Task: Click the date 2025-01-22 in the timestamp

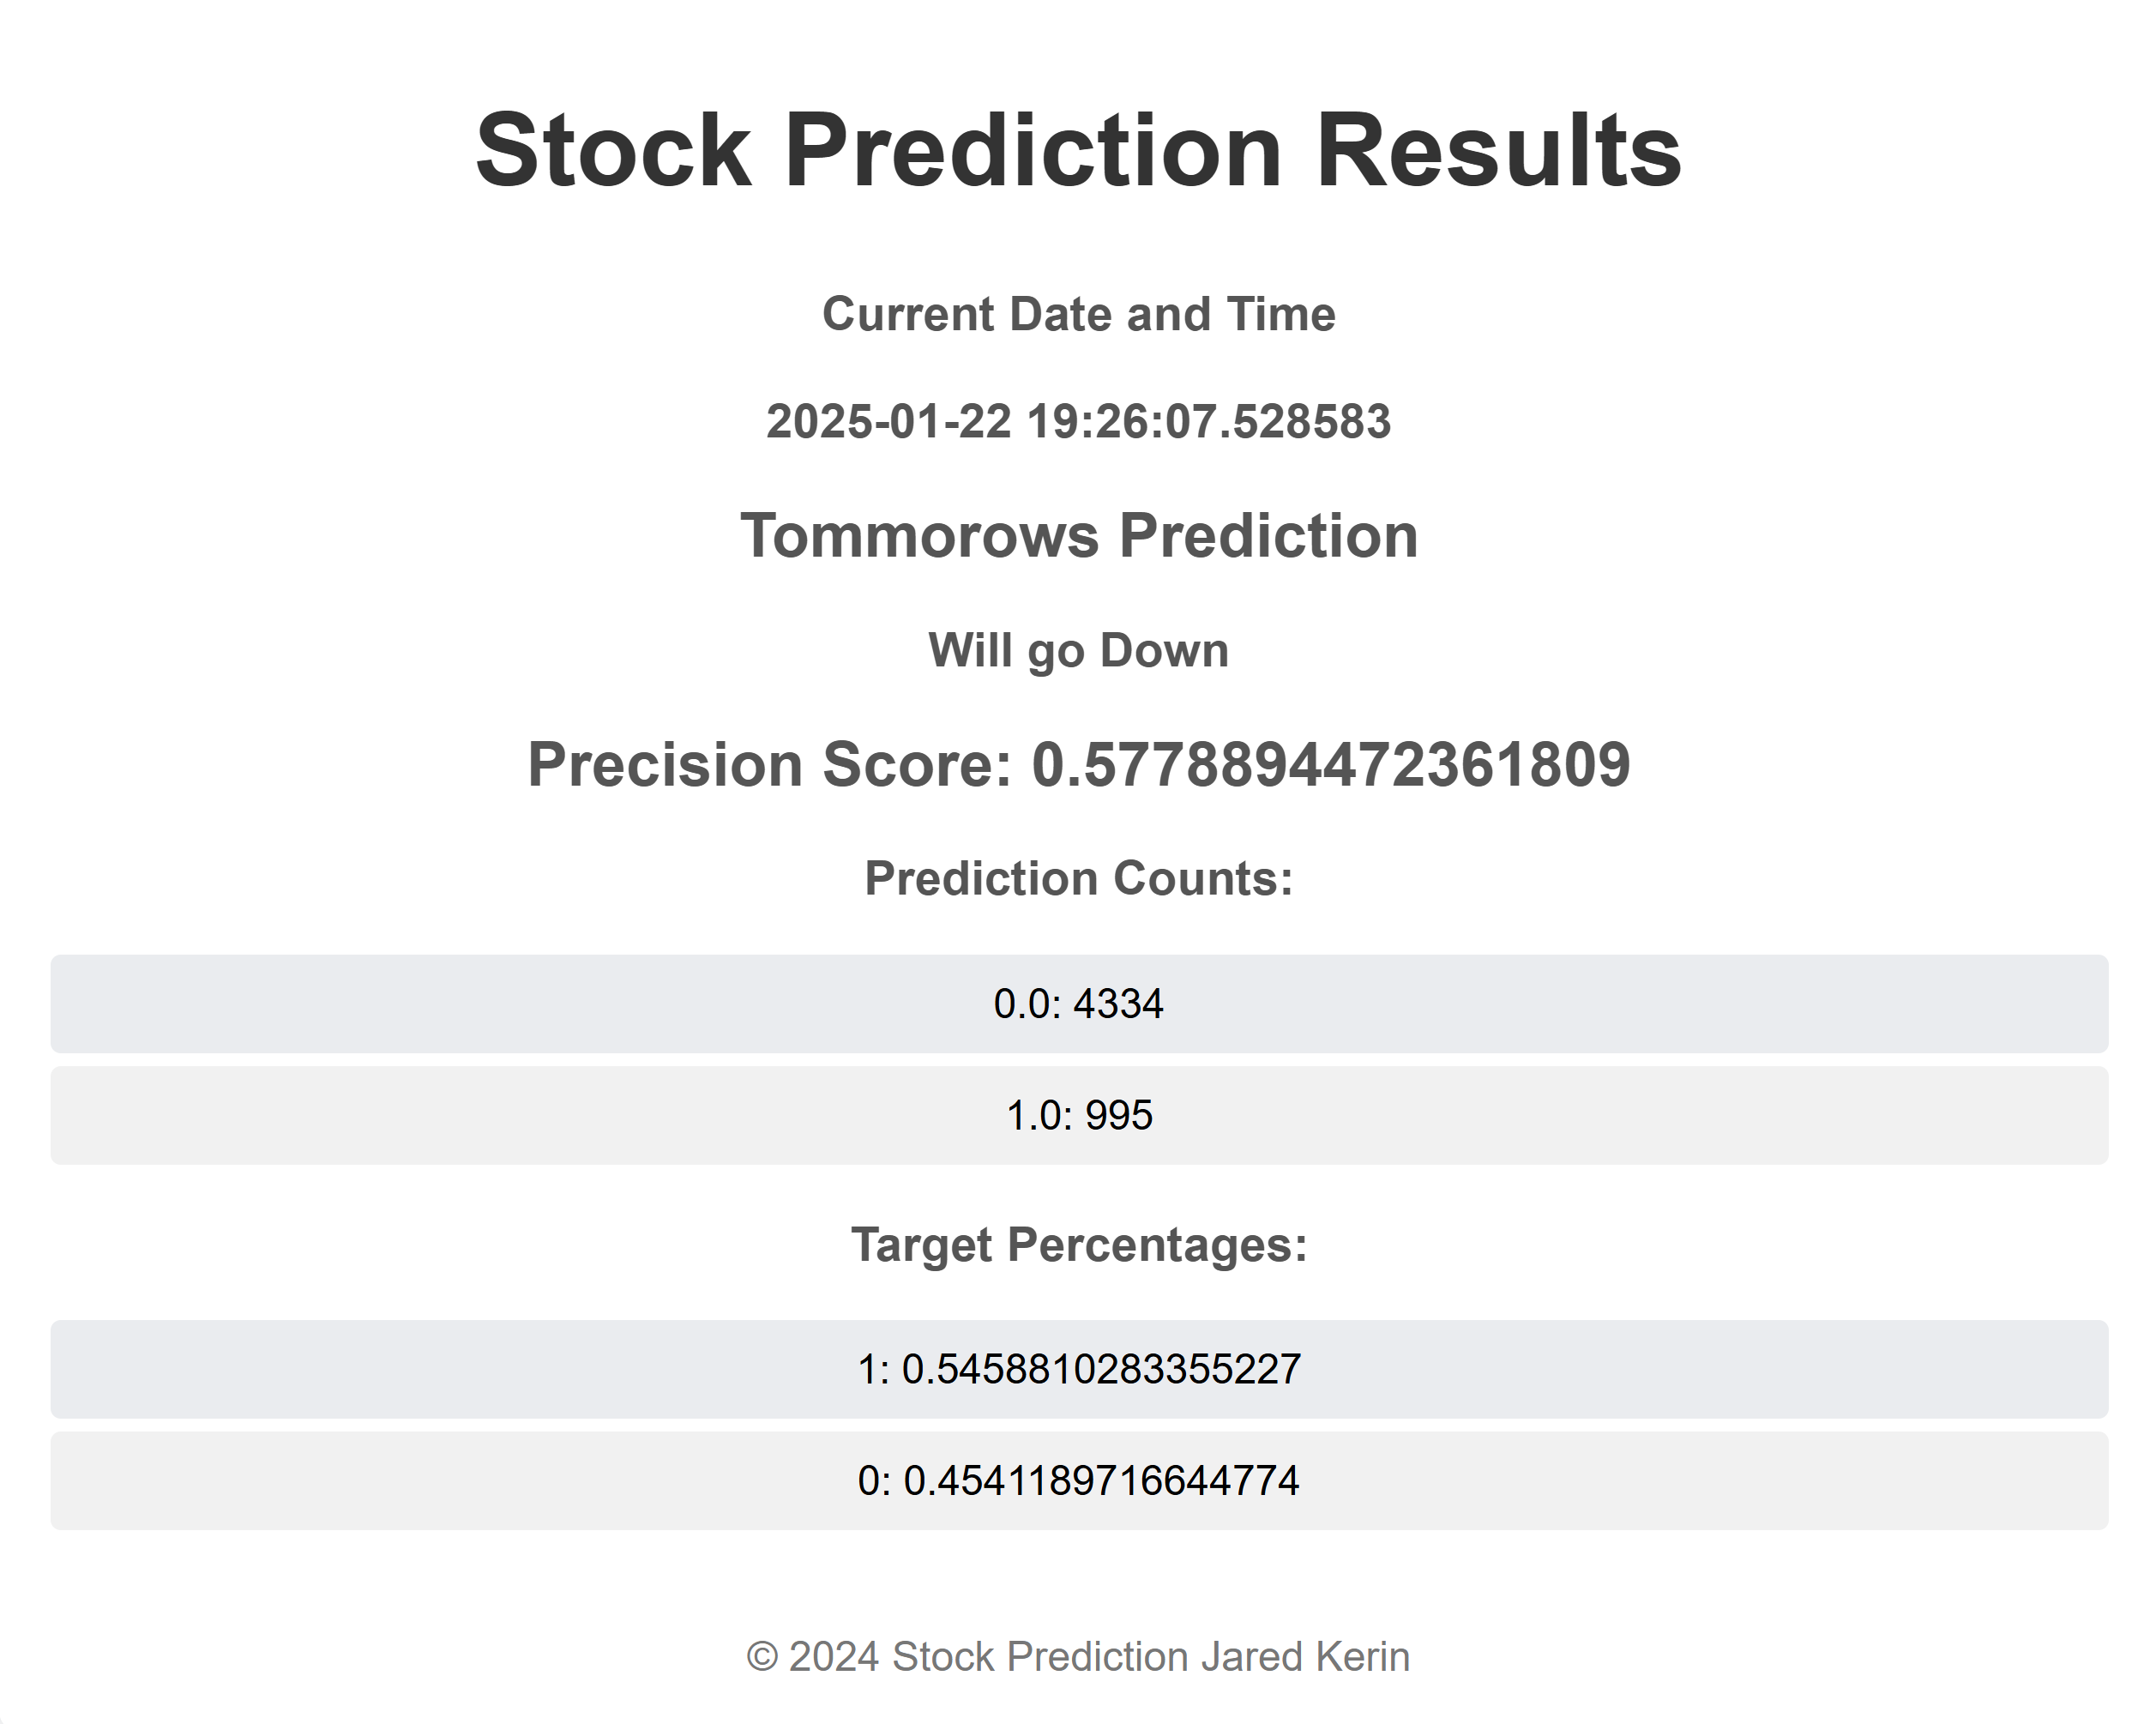Action: 888,421
